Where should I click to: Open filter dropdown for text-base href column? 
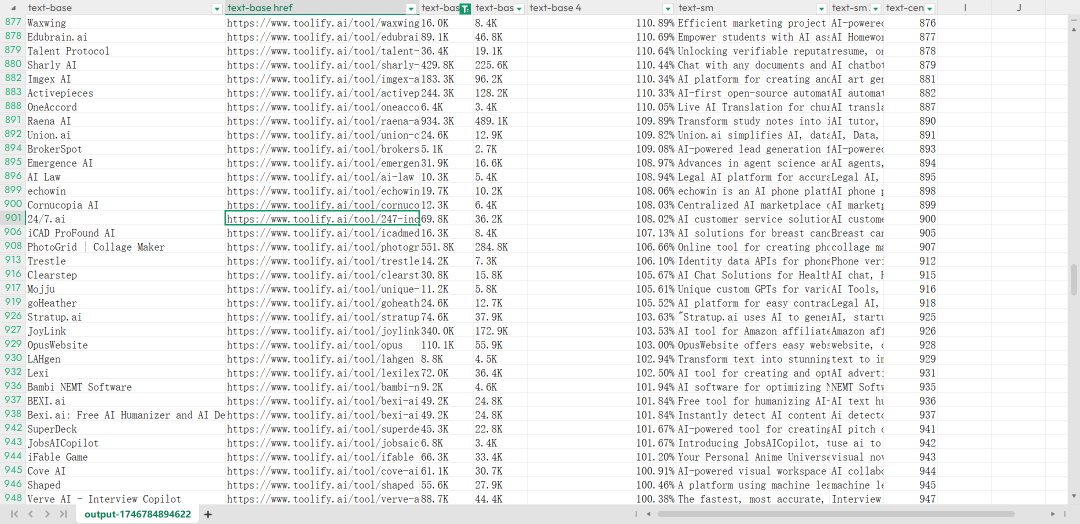click(x=412, y=8)
